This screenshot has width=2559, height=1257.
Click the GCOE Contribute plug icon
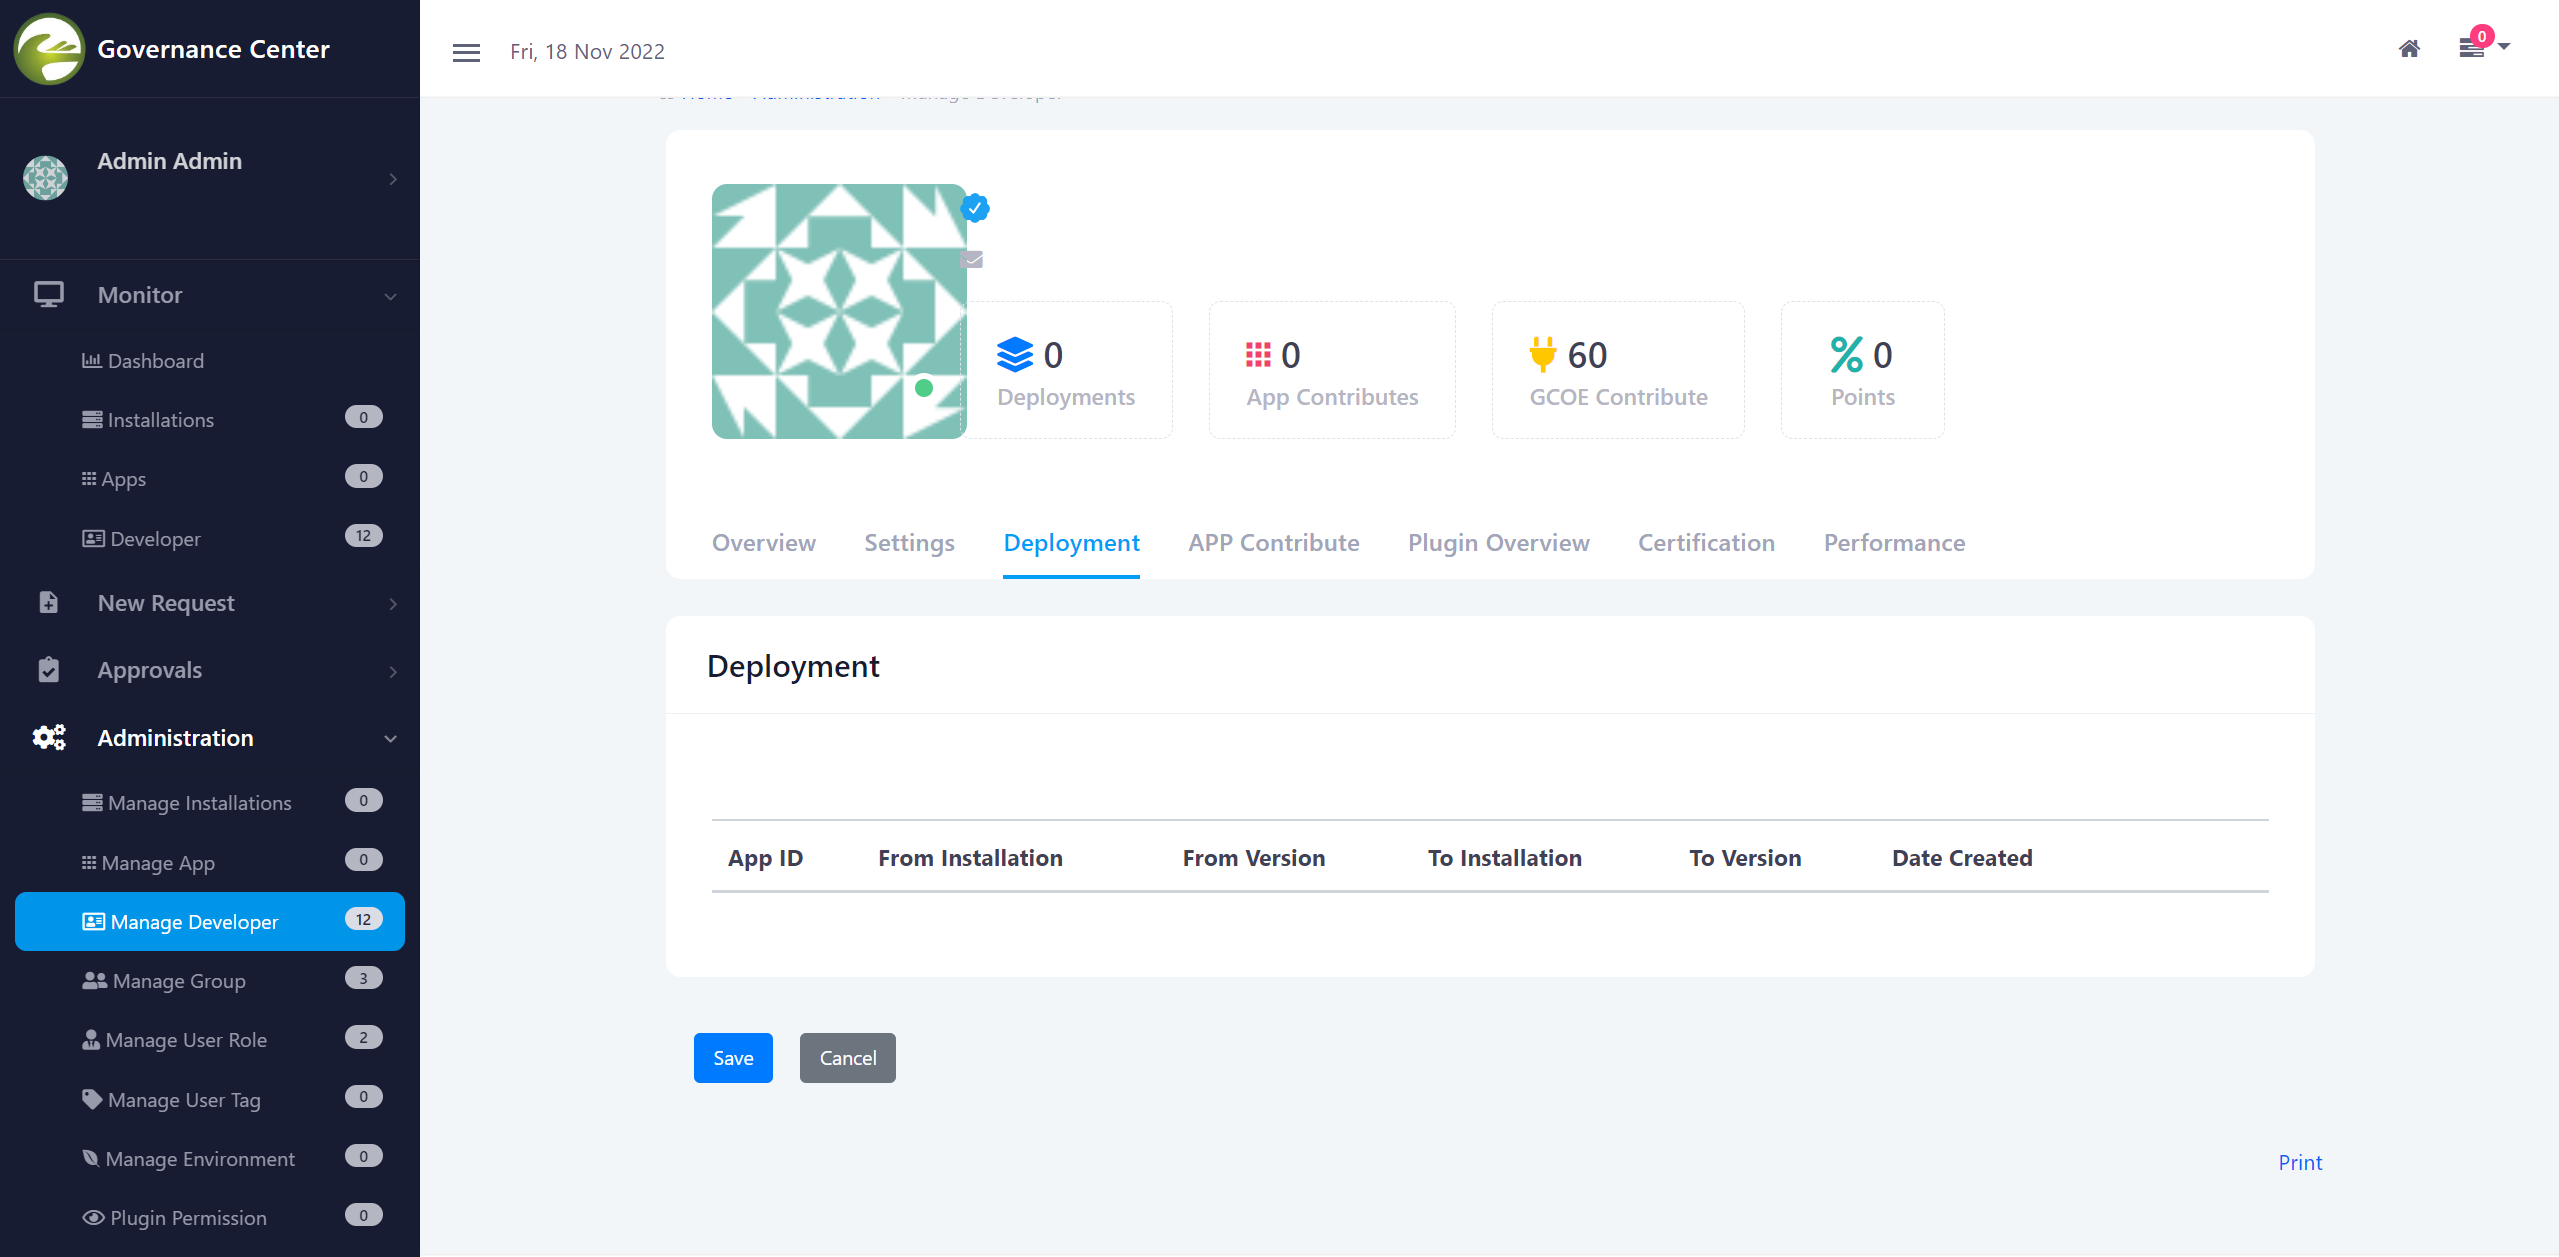(1543, 355)
